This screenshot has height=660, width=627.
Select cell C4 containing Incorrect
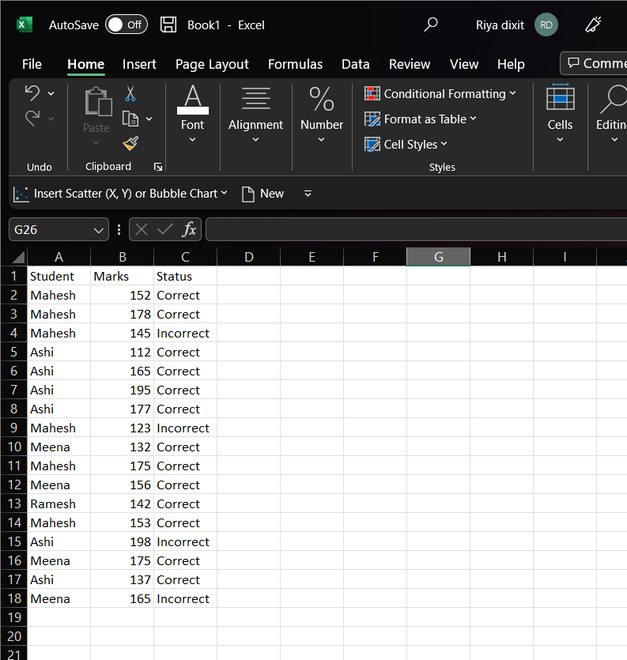pyautogui.click(x=184, y=333)
